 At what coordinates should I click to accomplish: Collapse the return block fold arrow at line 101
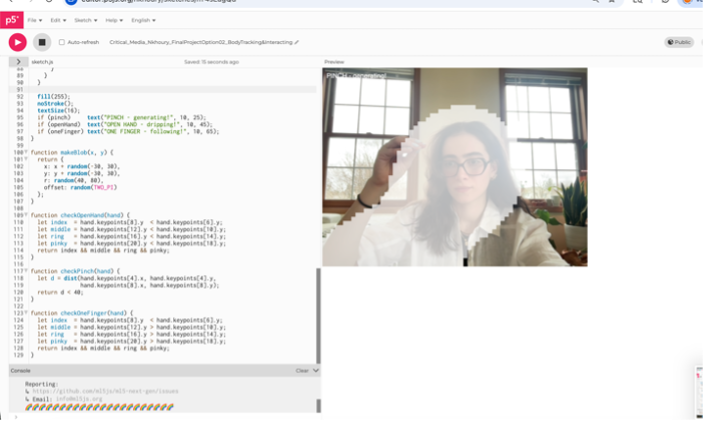[x=26, y=159]
